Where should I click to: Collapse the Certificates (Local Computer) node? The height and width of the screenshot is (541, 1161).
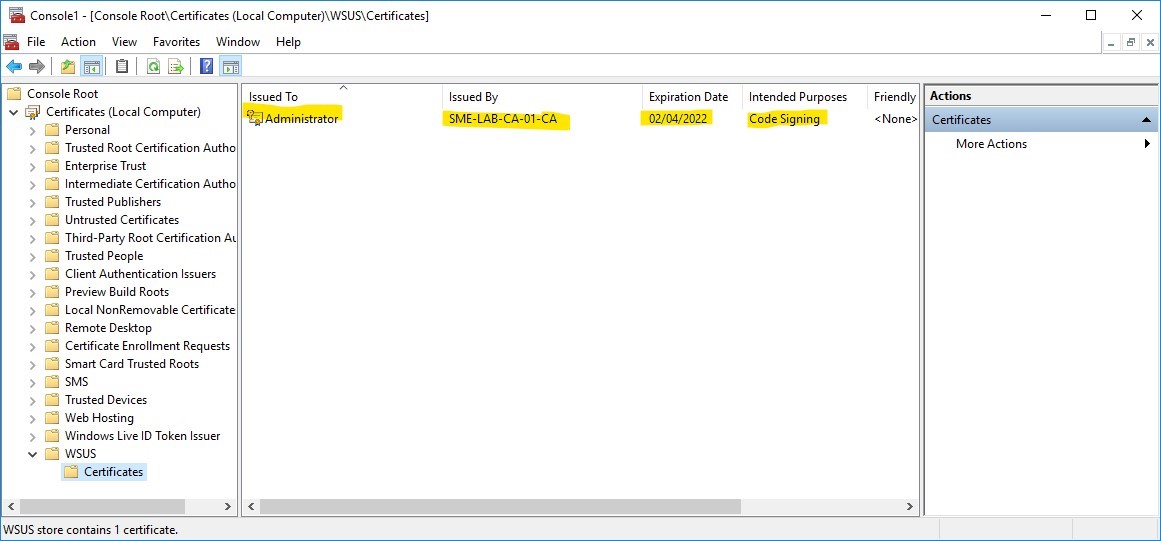pyautogui.click(x=13, y=112)
